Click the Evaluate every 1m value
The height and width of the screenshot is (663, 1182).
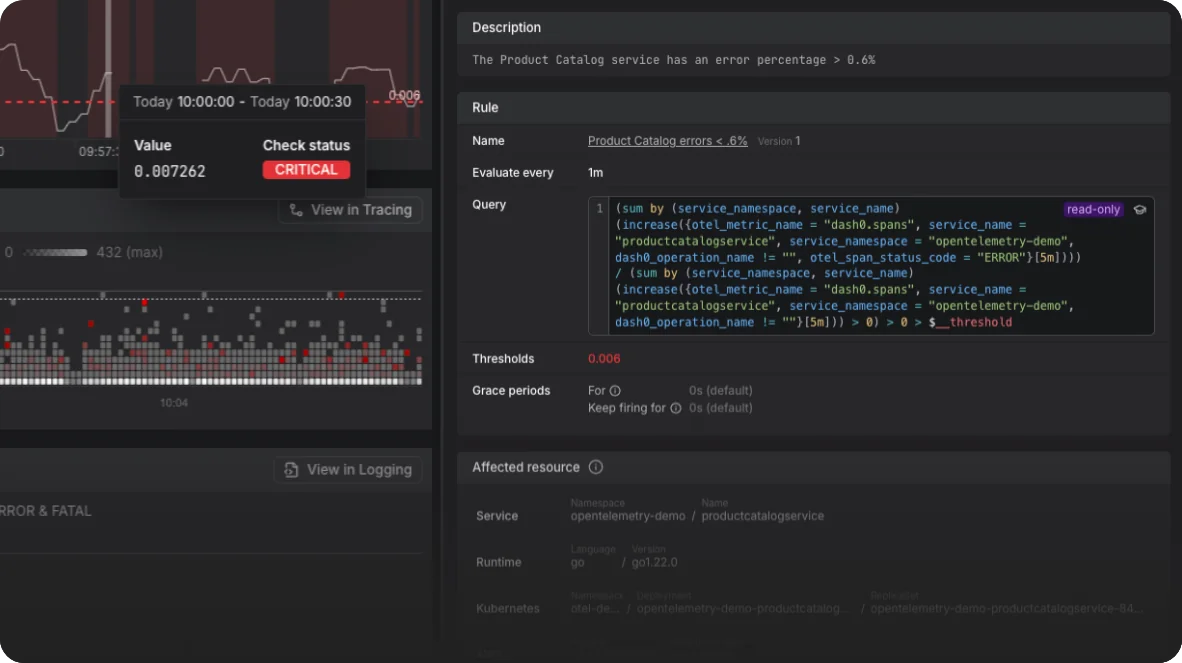pos(596,173)
